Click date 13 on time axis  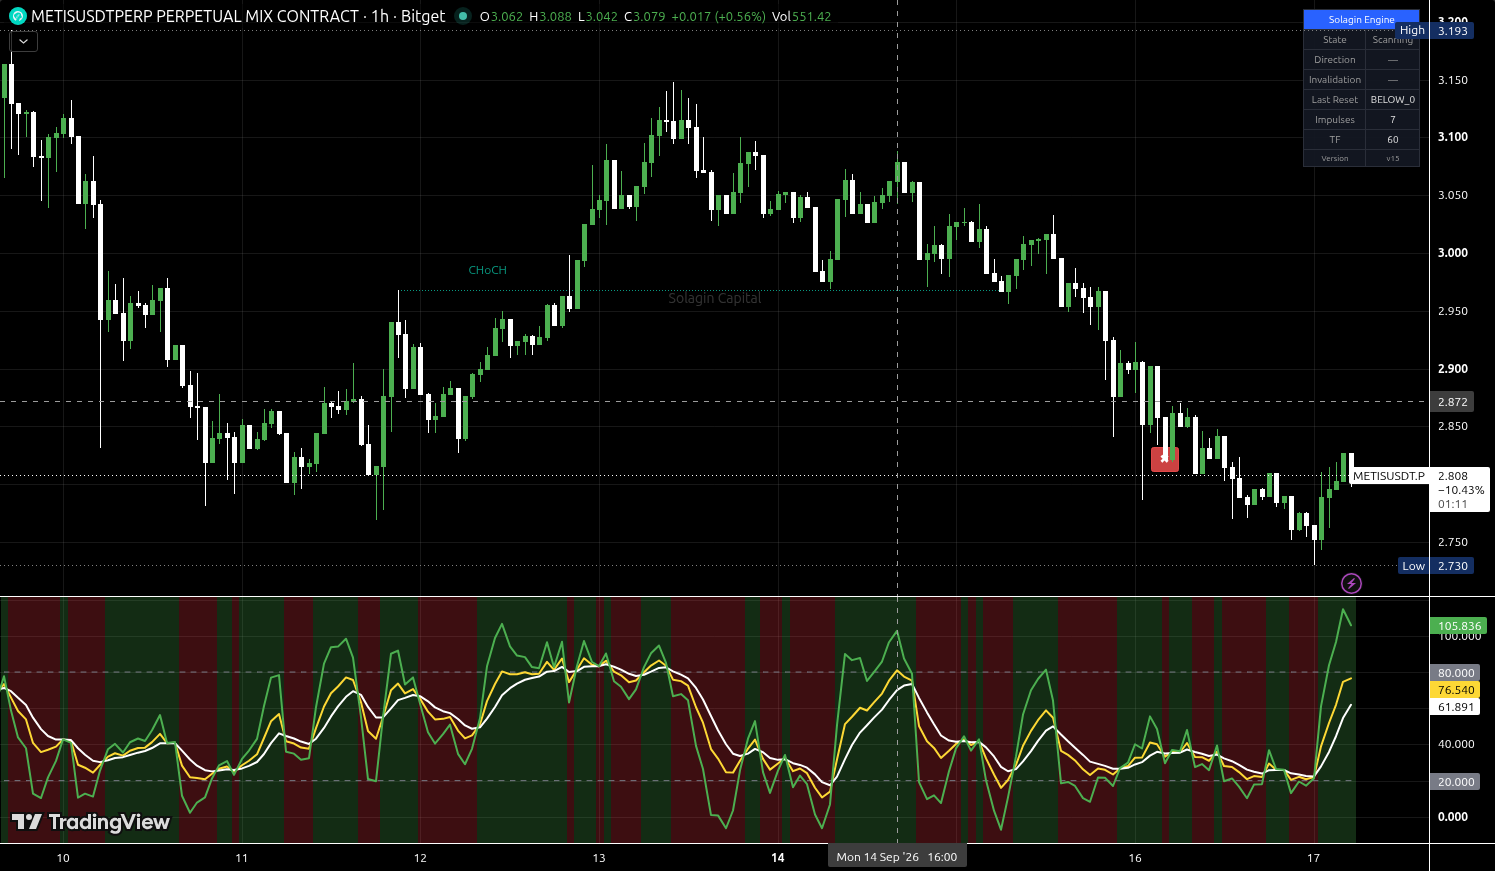tap(599, 858)
